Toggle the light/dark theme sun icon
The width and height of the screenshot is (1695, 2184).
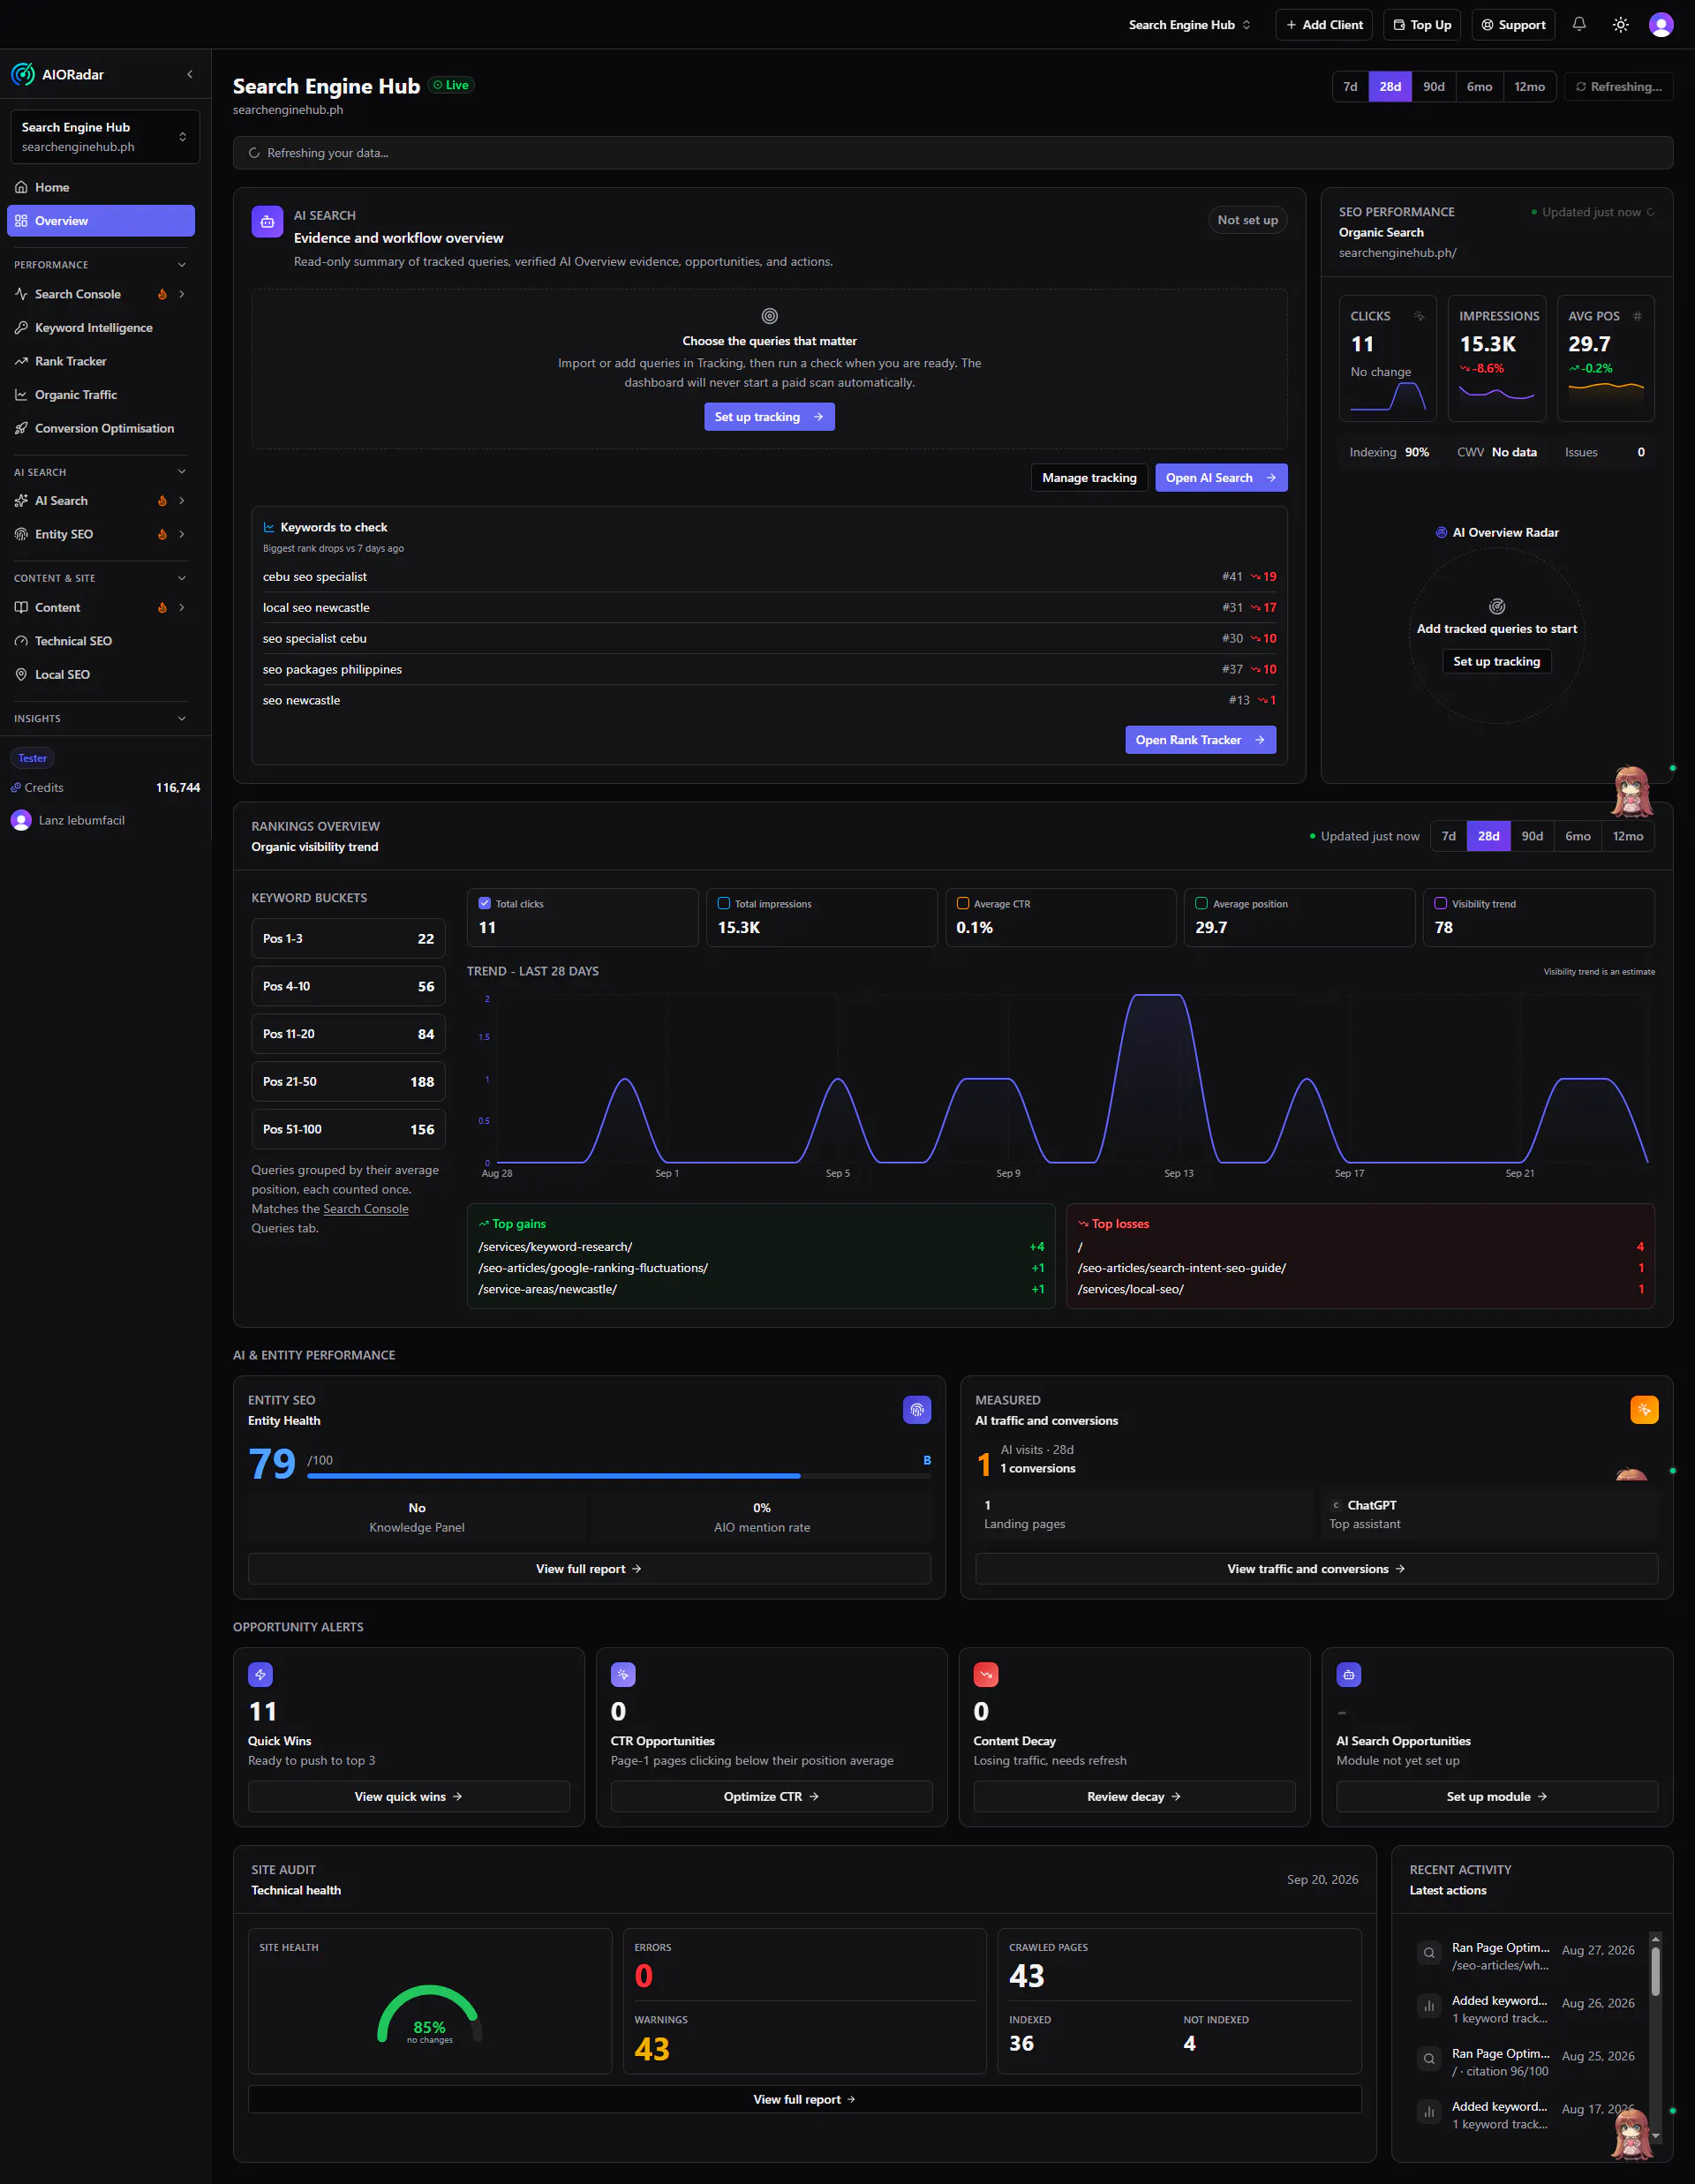[1621, 24]
